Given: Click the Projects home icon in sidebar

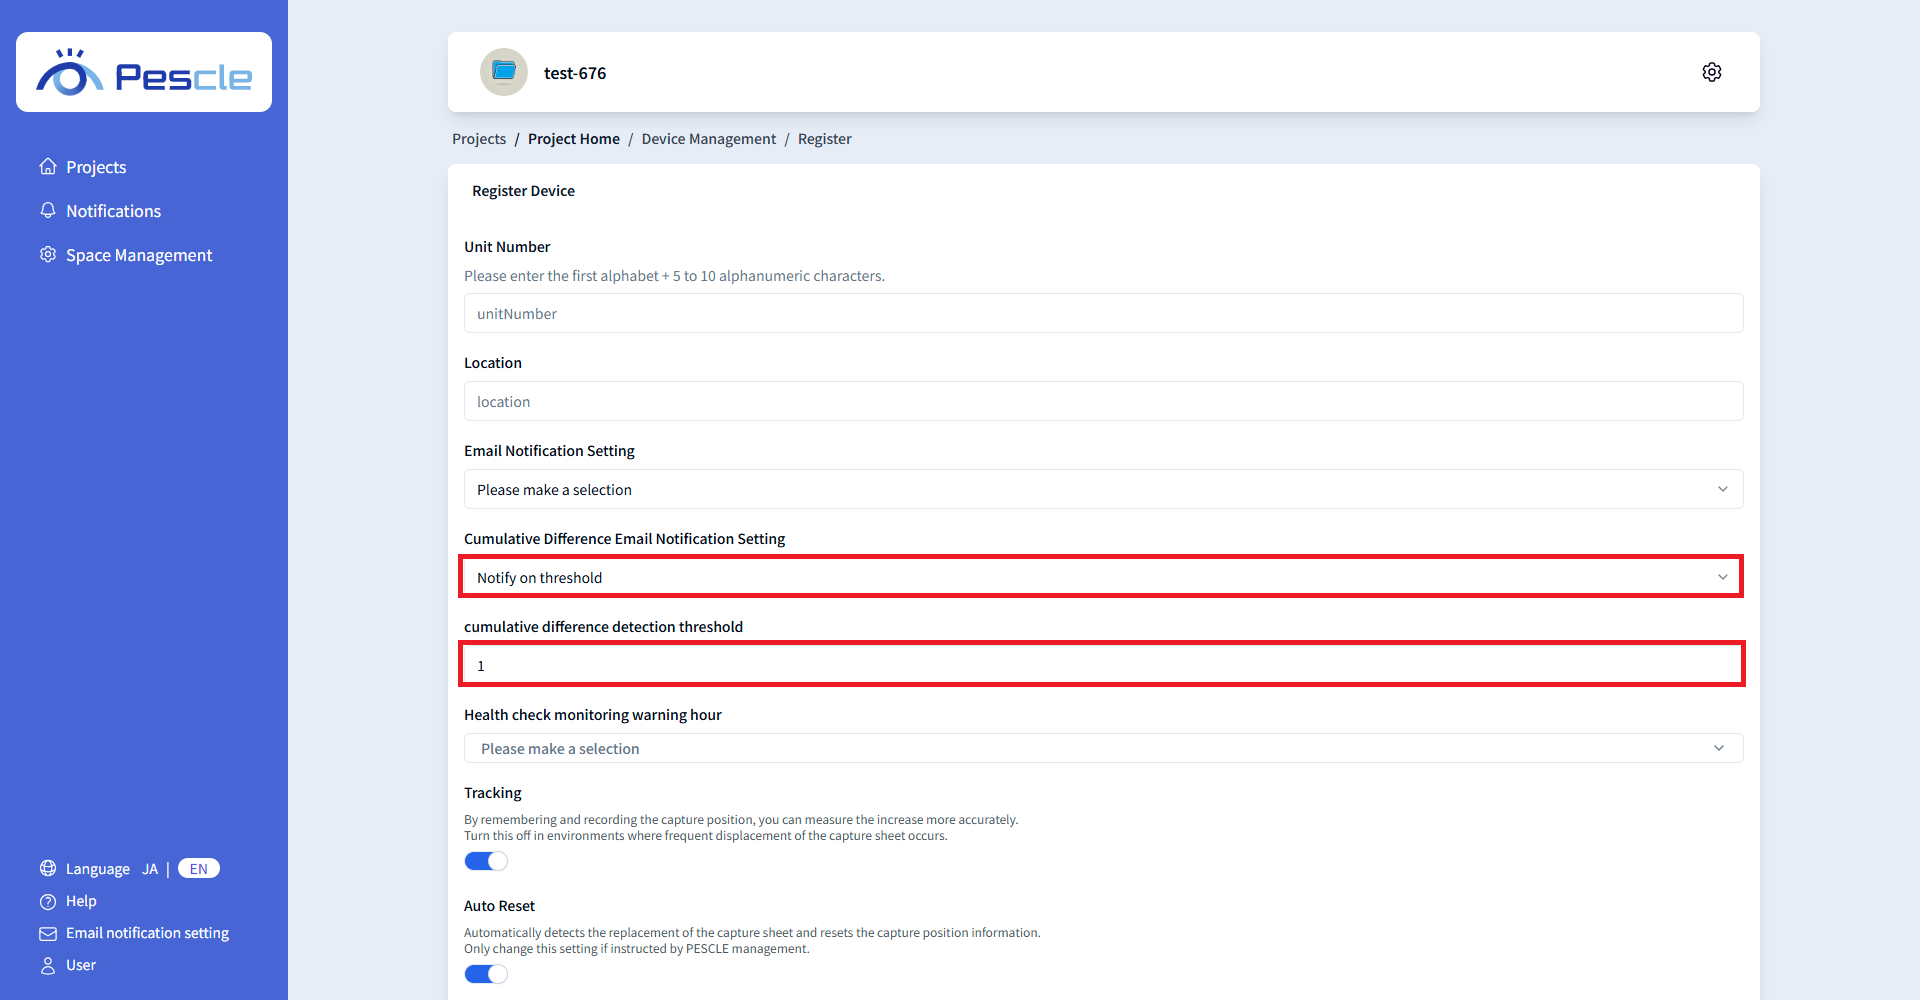Looking at the screenshot, I should (x=48, y=167).
